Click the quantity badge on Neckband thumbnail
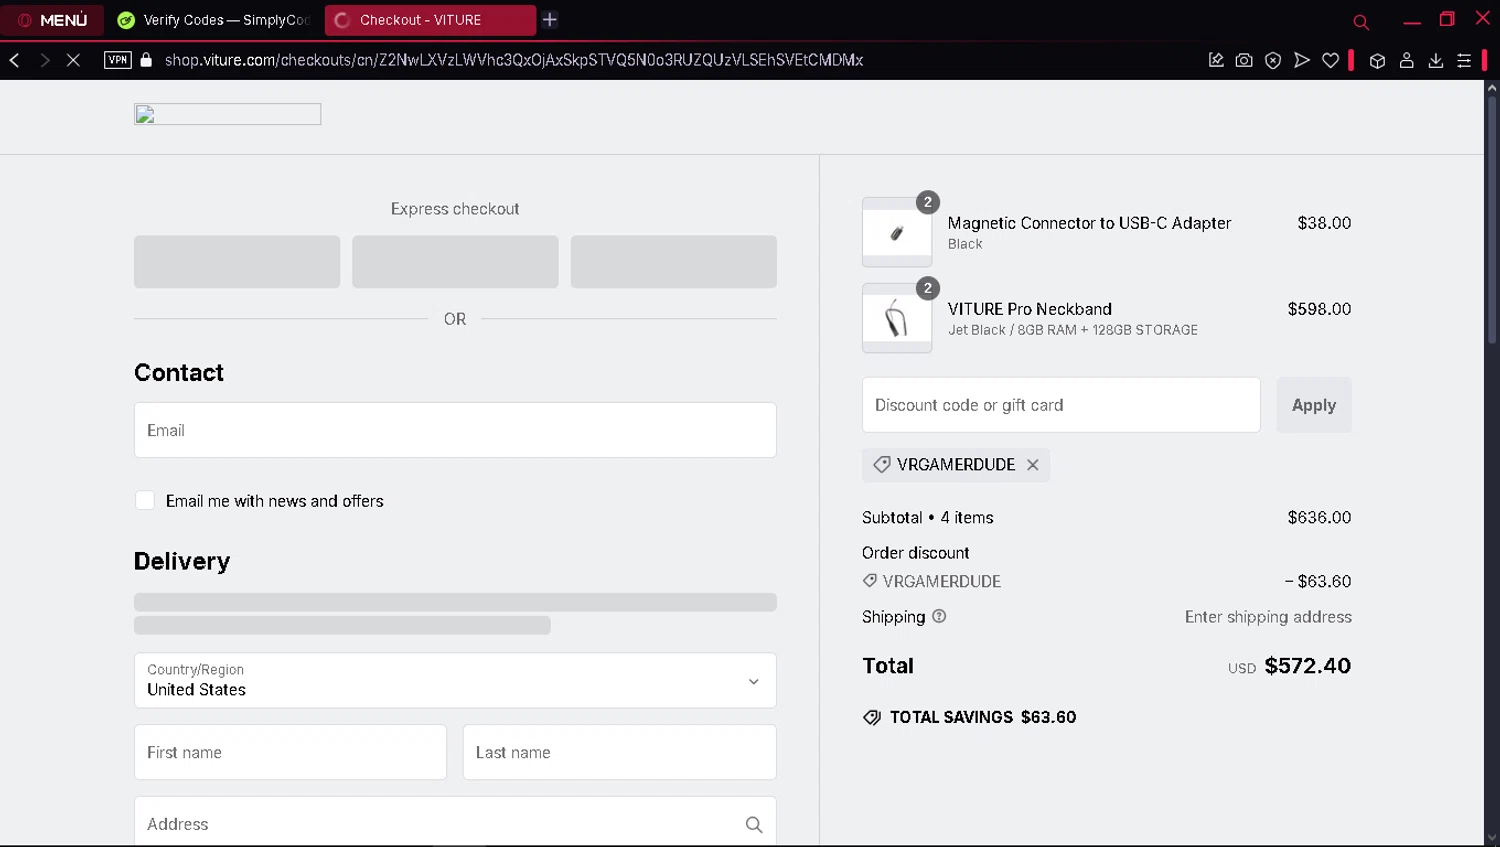 928,288
